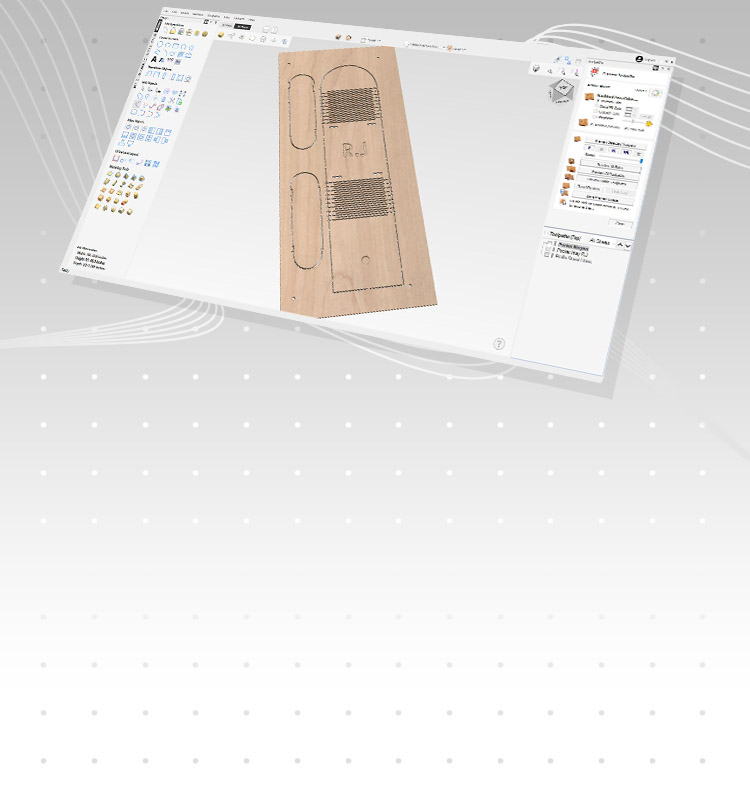Viewport: 750px width, 800px height.
Task: Click the Preview All Sides button
Action: (611, 166)
